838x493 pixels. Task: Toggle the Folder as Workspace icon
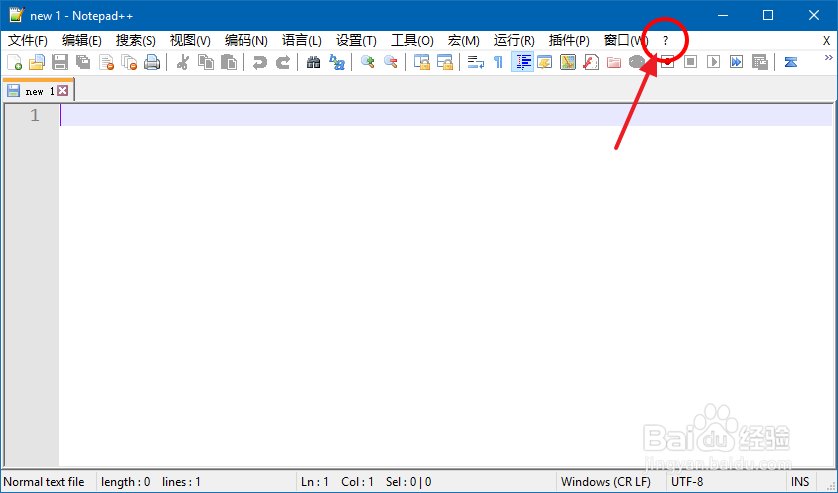(614, 63)
